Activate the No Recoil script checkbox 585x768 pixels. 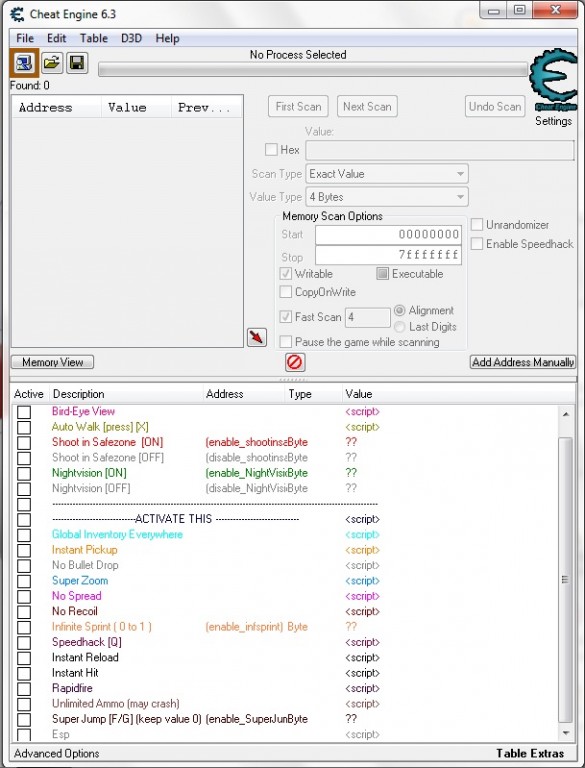click(24, 612)
